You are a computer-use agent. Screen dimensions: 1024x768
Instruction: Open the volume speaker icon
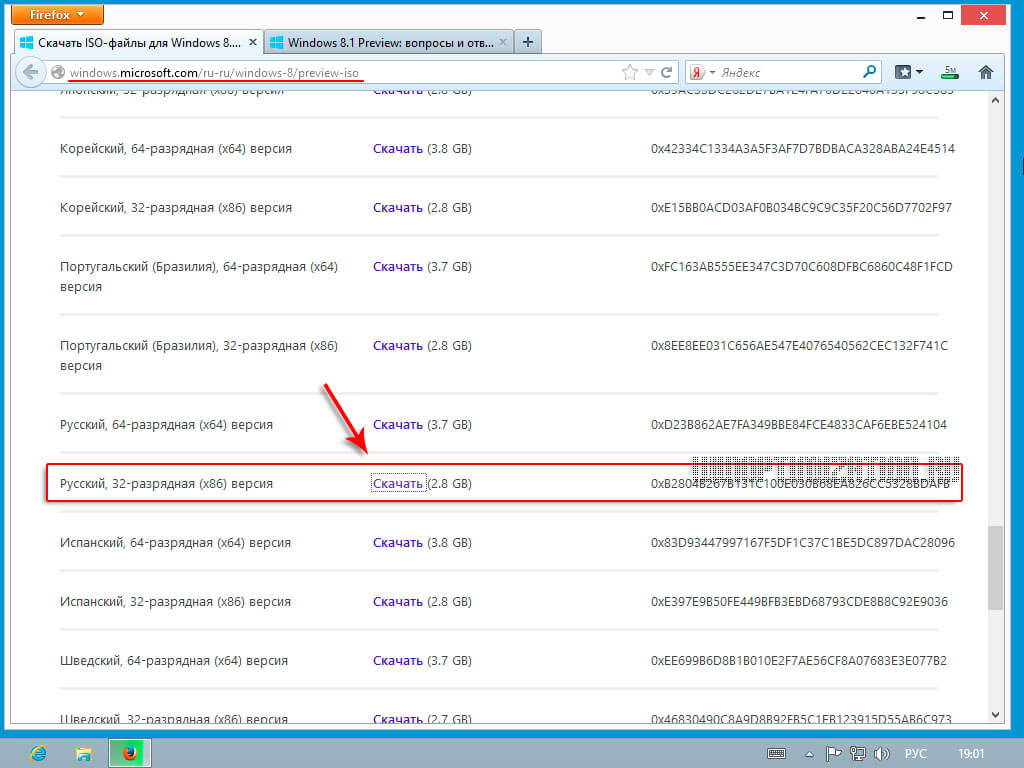pyautogui.click(x=882, y=753)
